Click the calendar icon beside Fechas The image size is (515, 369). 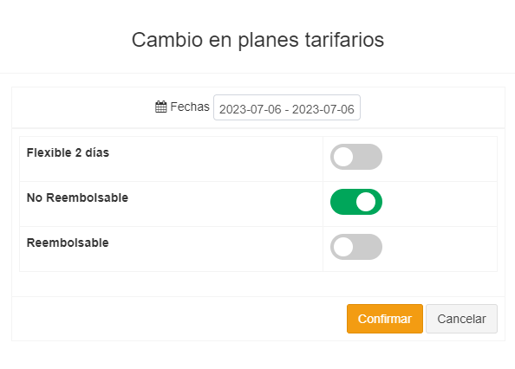pos(161,107)
